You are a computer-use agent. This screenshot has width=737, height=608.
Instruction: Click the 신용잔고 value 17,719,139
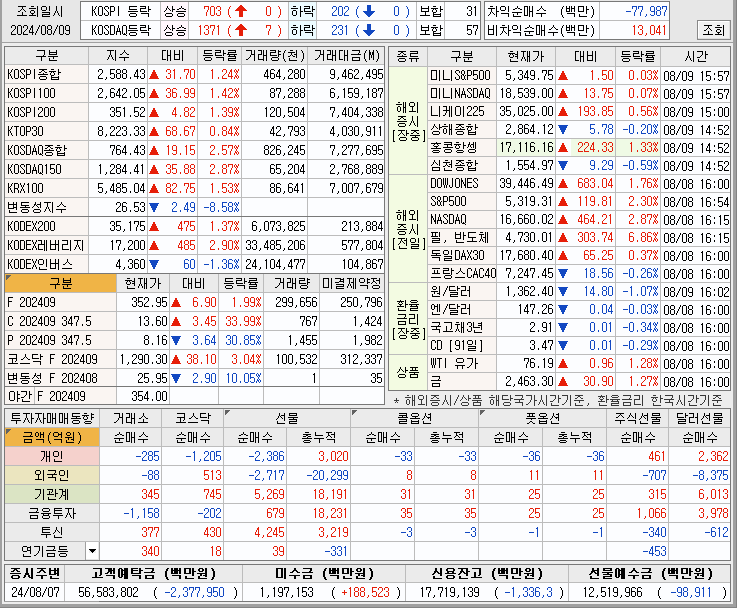[449, 592]
